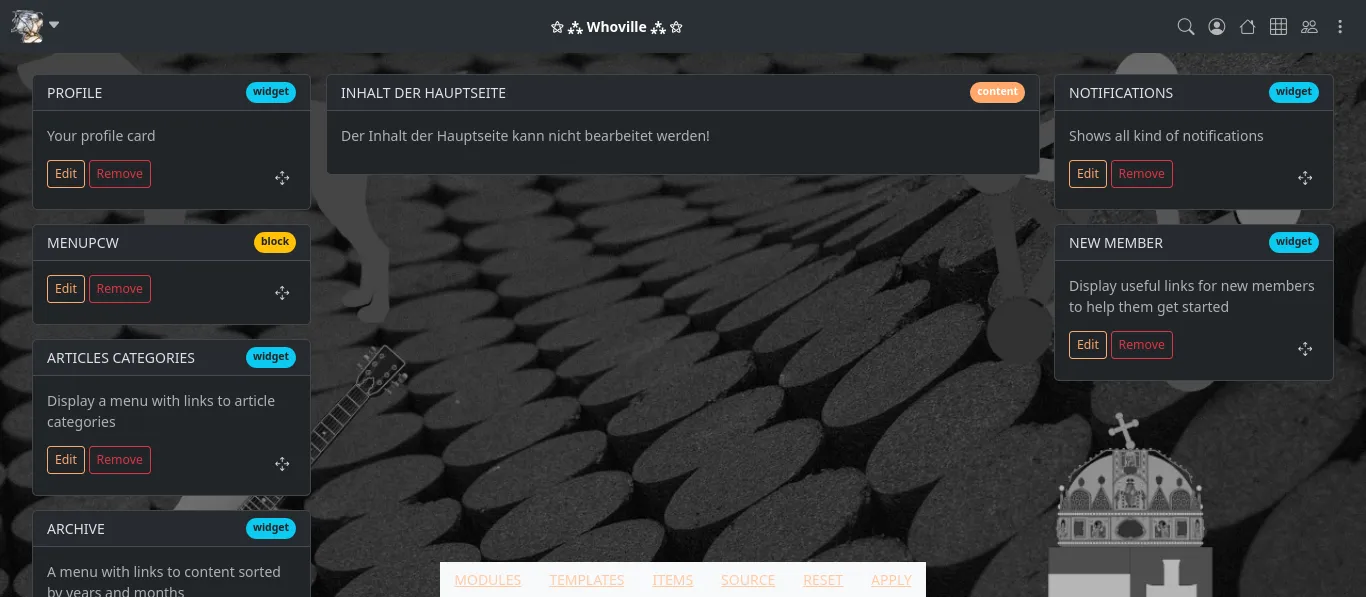Open the Modules editor menu

pyautogui.click(x=488, y=580)
